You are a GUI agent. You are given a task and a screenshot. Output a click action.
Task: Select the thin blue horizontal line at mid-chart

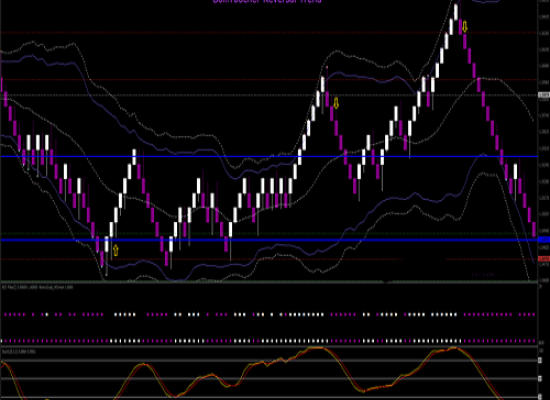(x=269, y=156)
